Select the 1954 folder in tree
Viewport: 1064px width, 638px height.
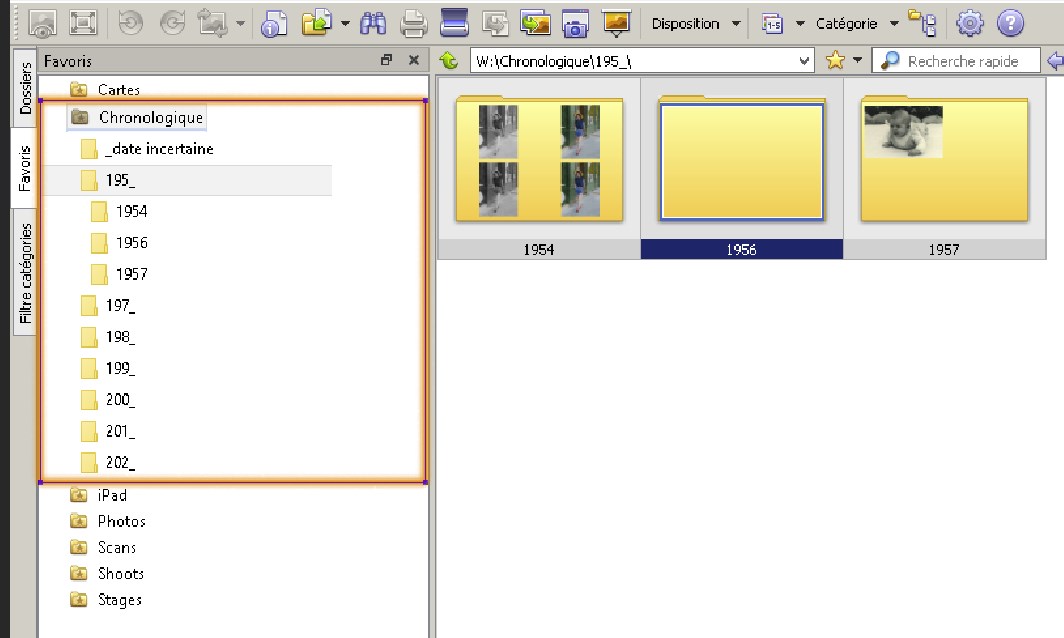click(x=131, y=211)
